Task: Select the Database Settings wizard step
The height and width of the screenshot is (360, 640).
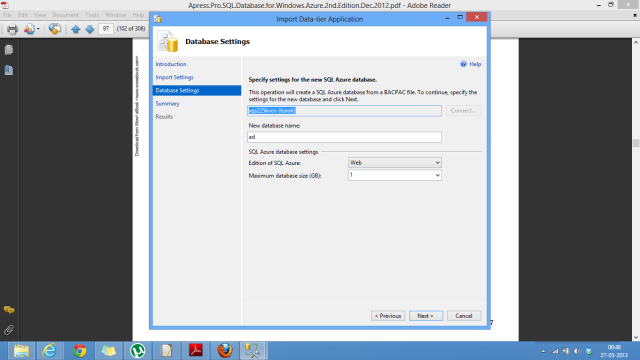Action: click(x=197, y=90)
